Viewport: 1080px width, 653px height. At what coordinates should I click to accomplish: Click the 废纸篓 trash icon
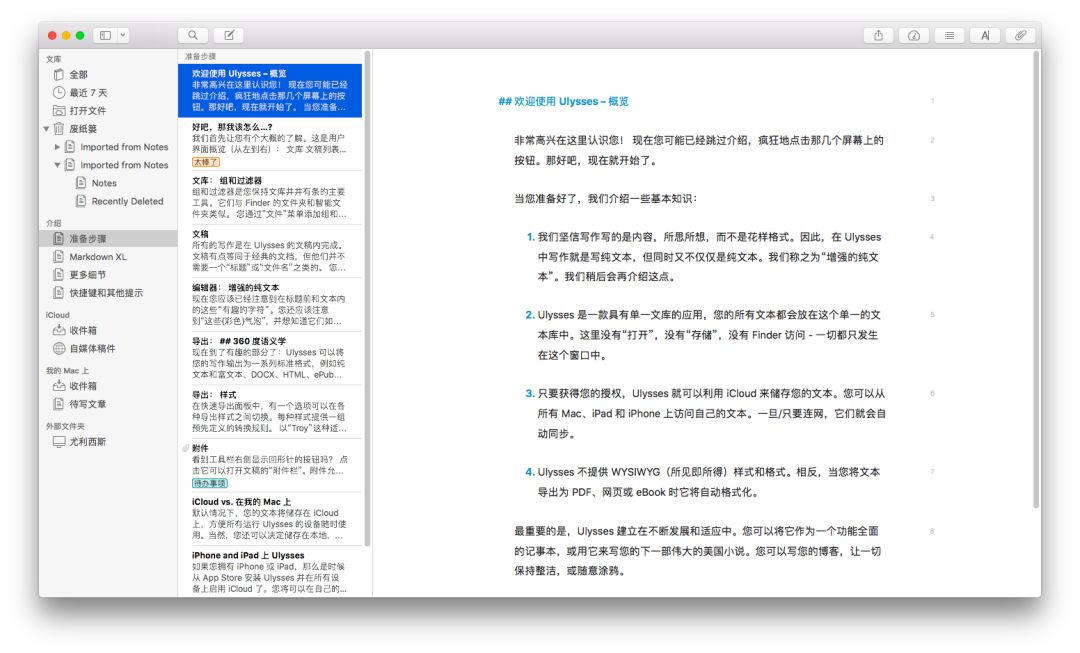tap(59, 127)
